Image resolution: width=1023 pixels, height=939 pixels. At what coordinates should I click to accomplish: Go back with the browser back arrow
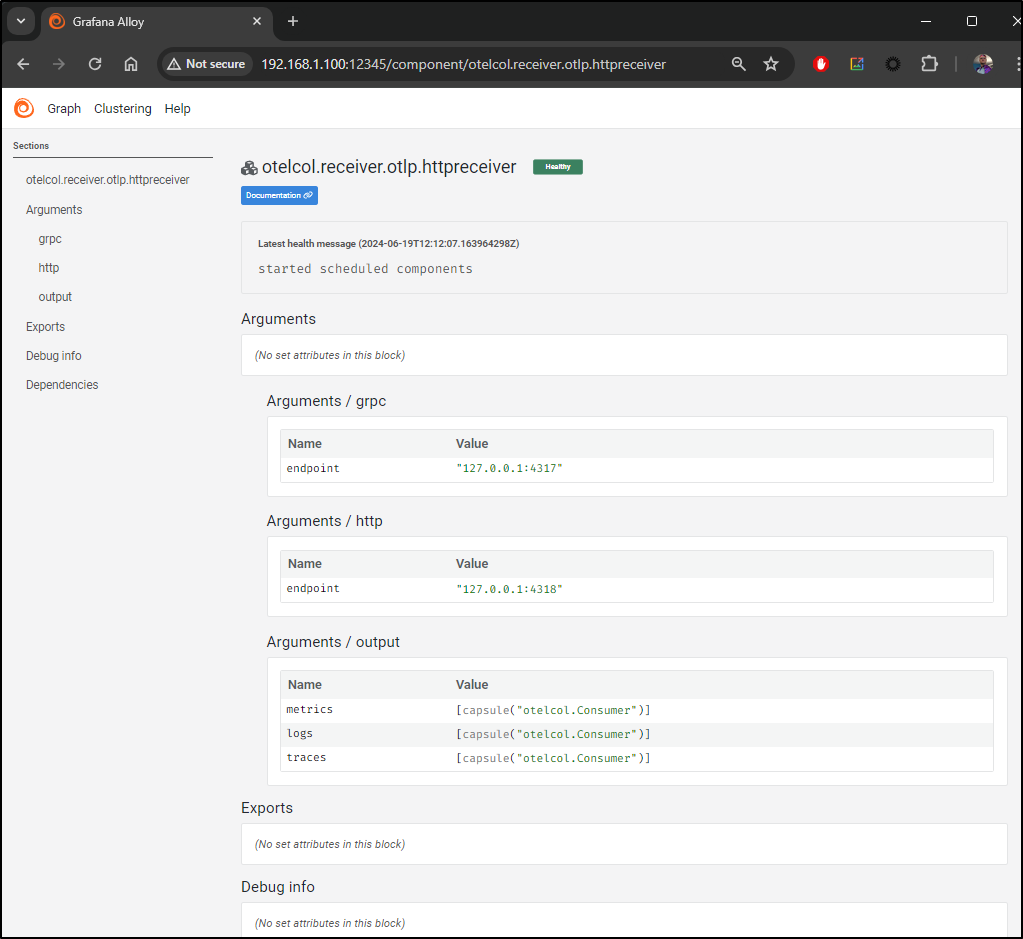(x=23, y=64)
